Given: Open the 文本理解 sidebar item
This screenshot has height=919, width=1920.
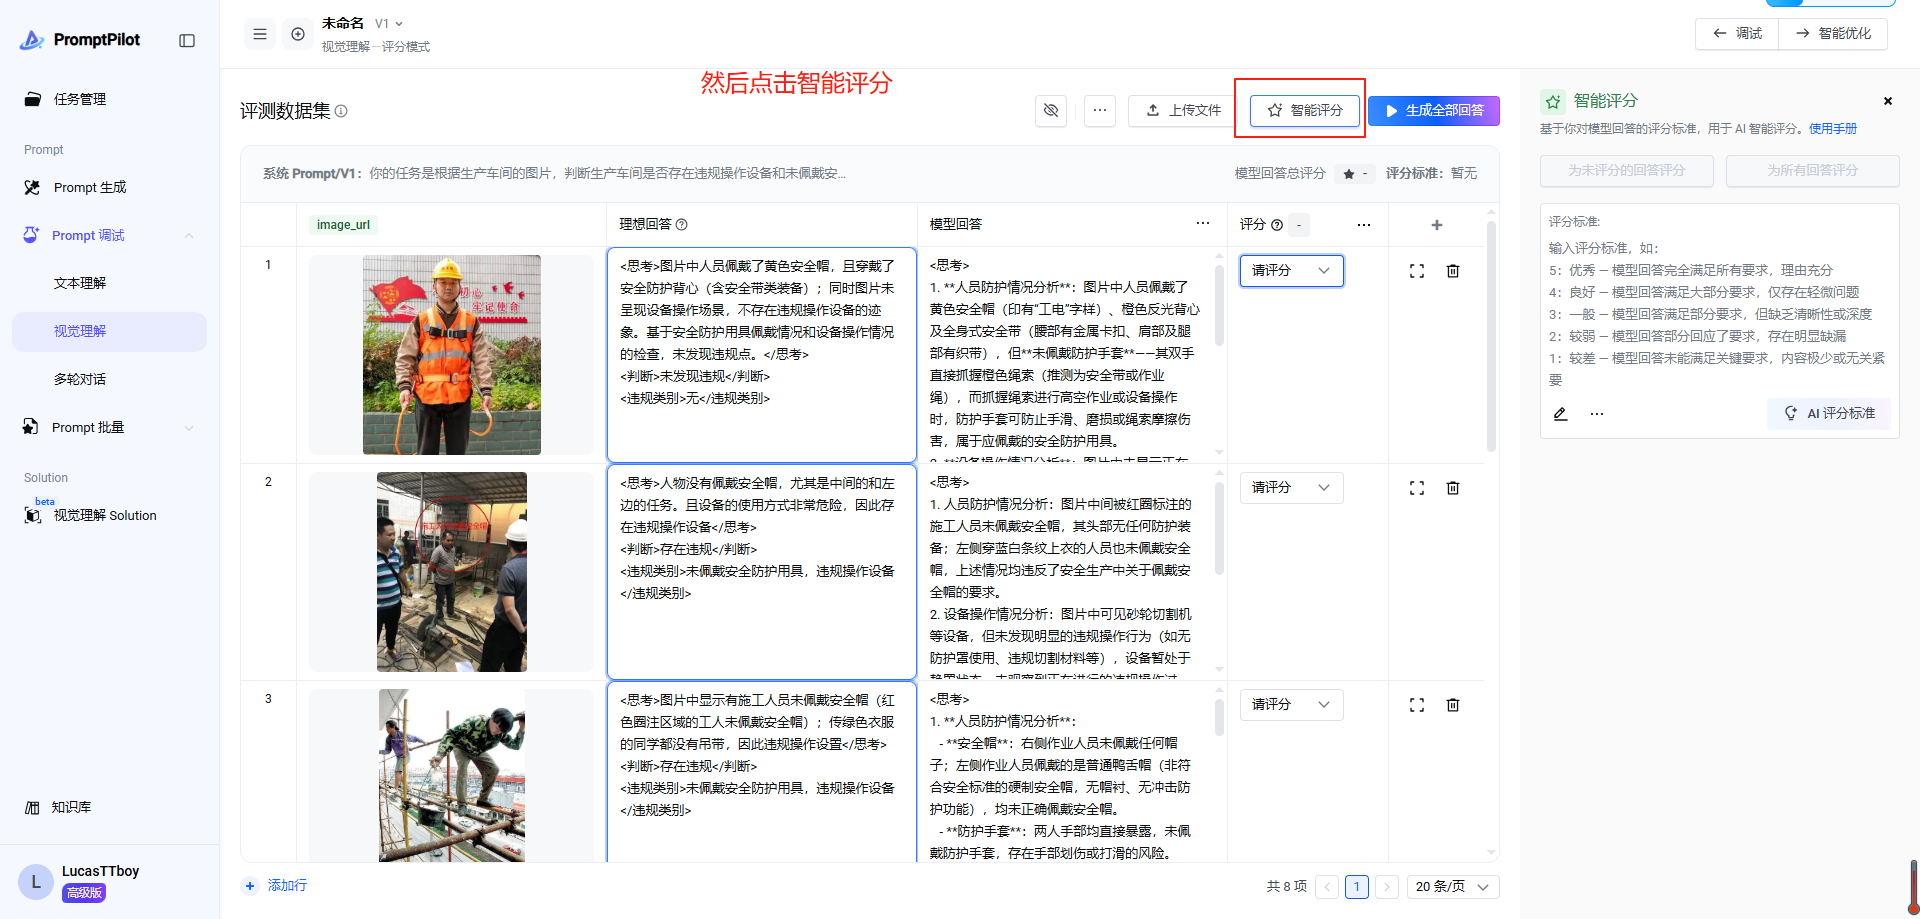Looking at the screenshot, I should click(80, 284).
